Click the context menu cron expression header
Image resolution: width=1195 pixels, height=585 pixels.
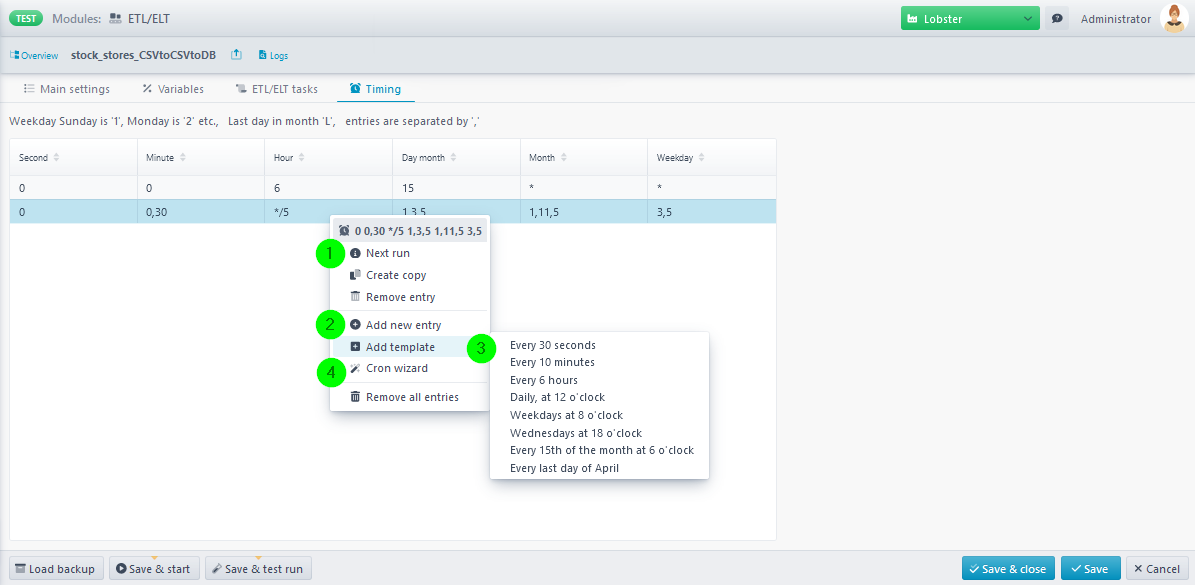pyautogui.click(x=410, y=230)
